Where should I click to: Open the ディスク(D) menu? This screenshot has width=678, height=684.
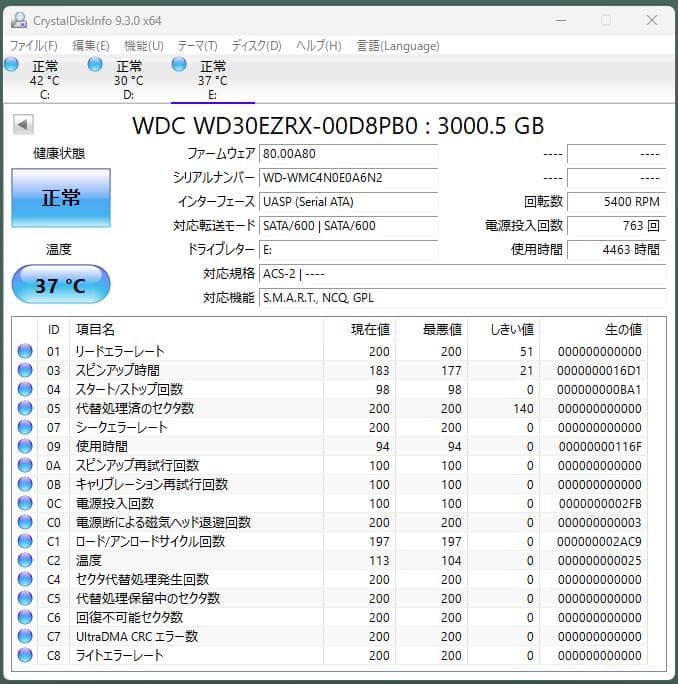click(x=257, y=46)
